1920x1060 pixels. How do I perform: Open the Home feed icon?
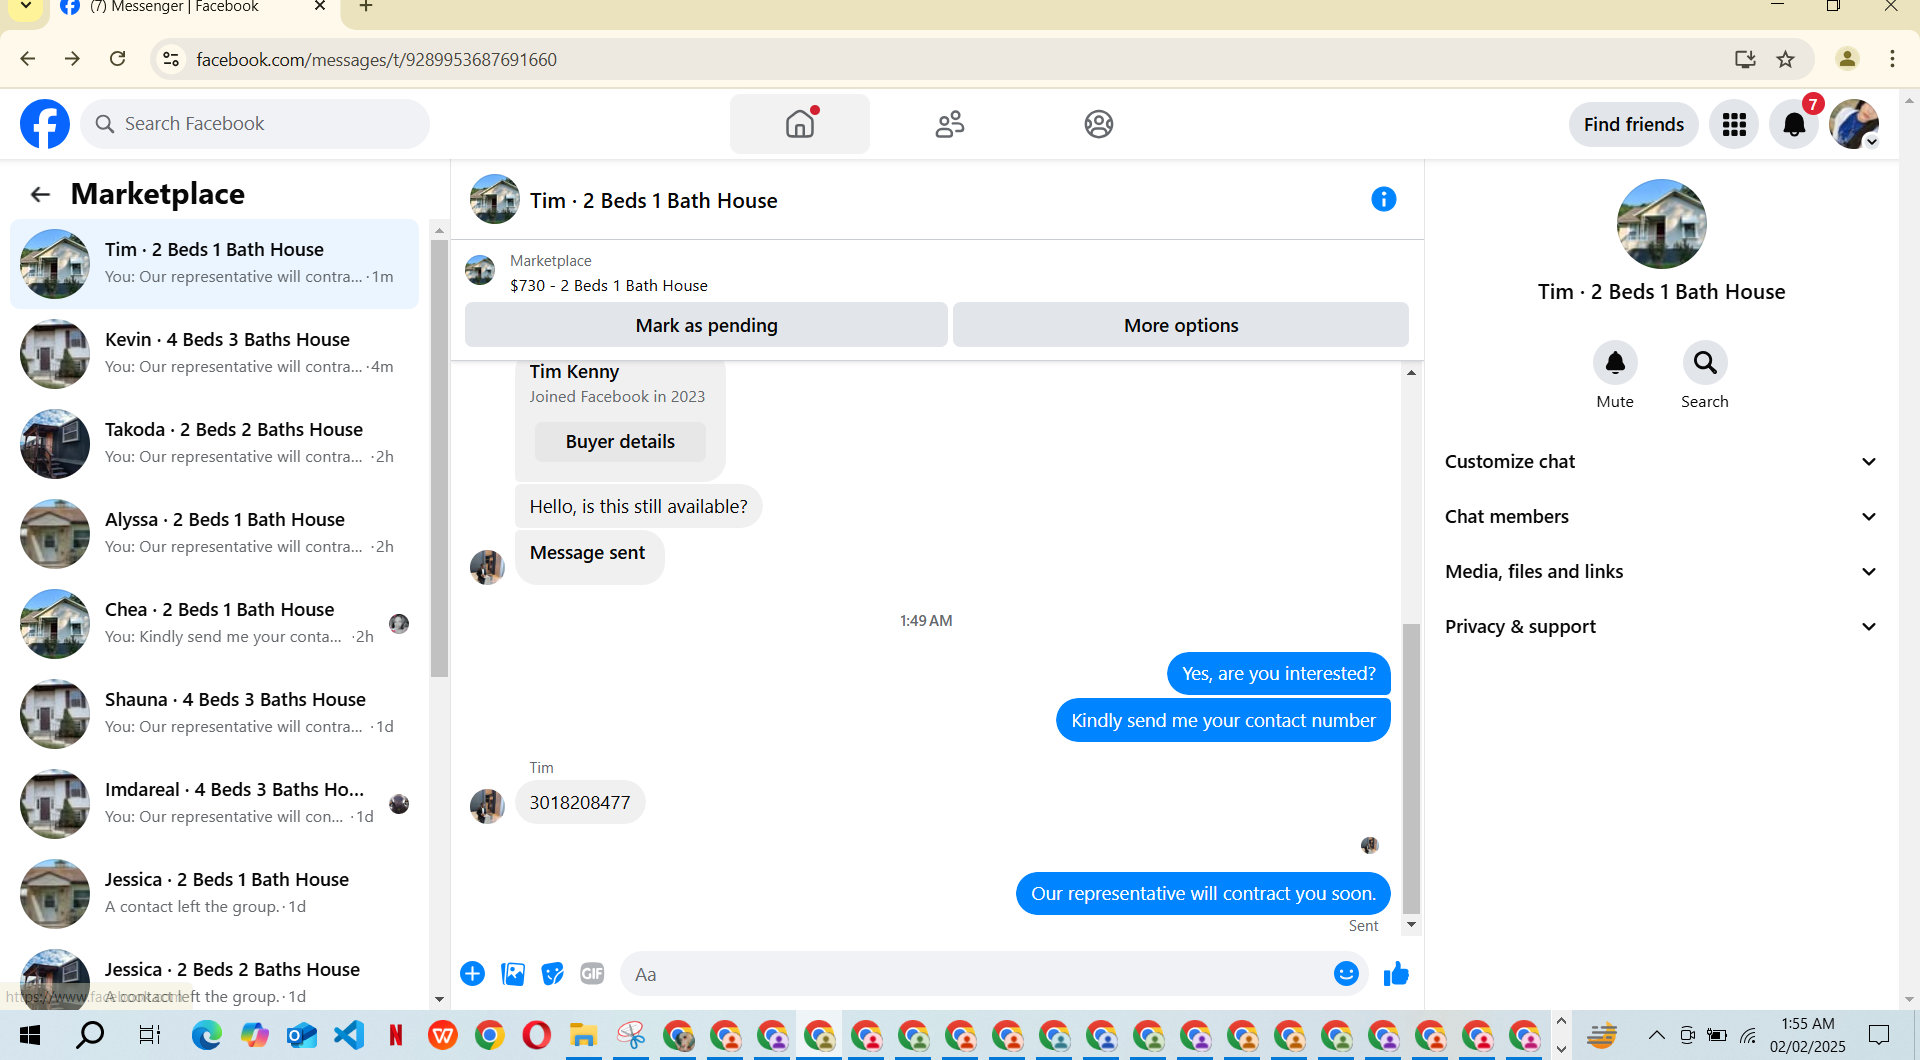(800, 124)
